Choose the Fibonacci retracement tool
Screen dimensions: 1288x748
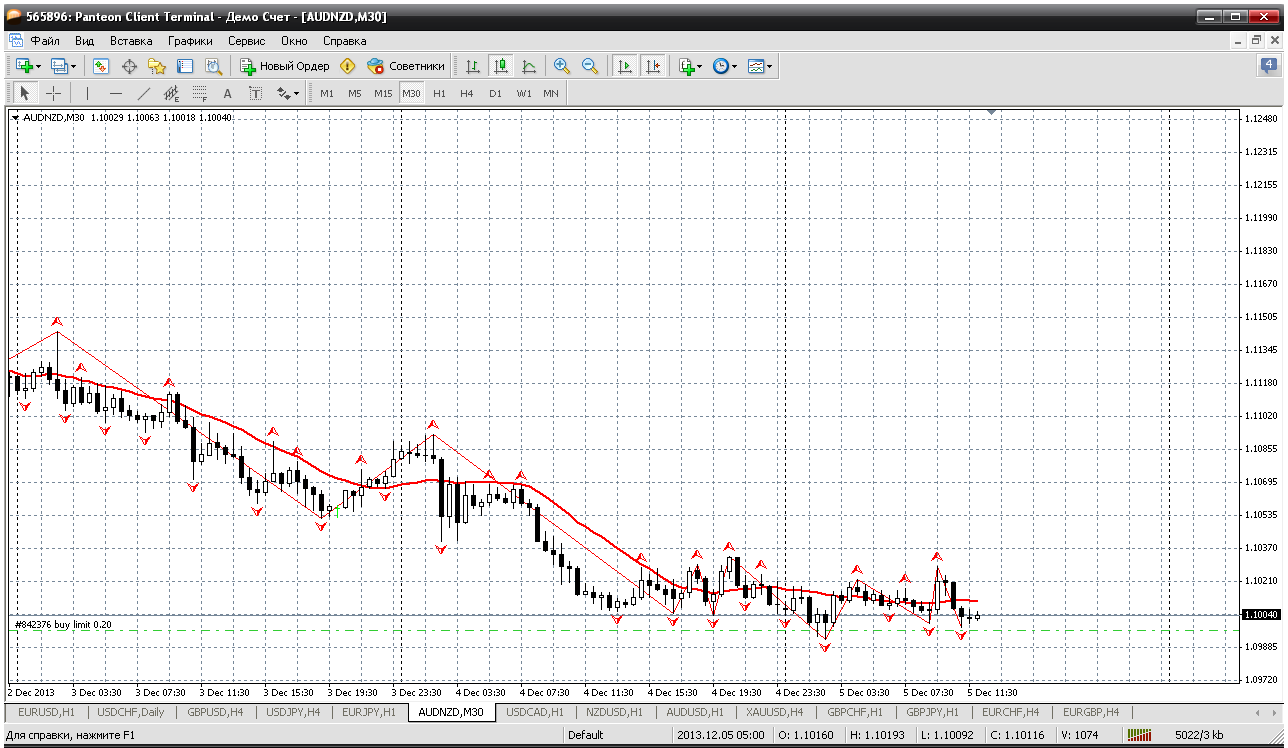coord(199,93)
